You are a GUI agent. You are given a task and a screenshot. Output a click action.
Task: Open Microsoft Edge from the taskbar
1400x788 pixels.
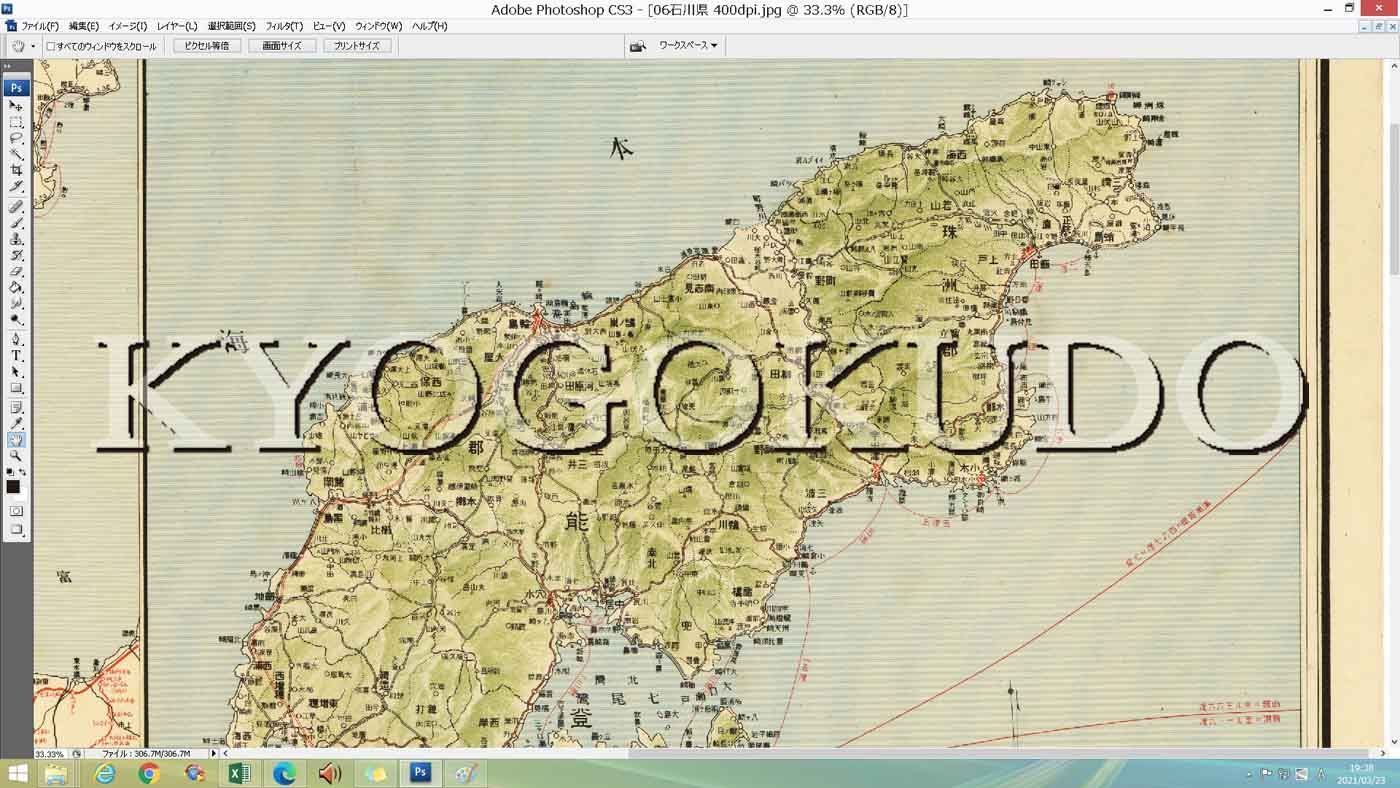(285, 773)
